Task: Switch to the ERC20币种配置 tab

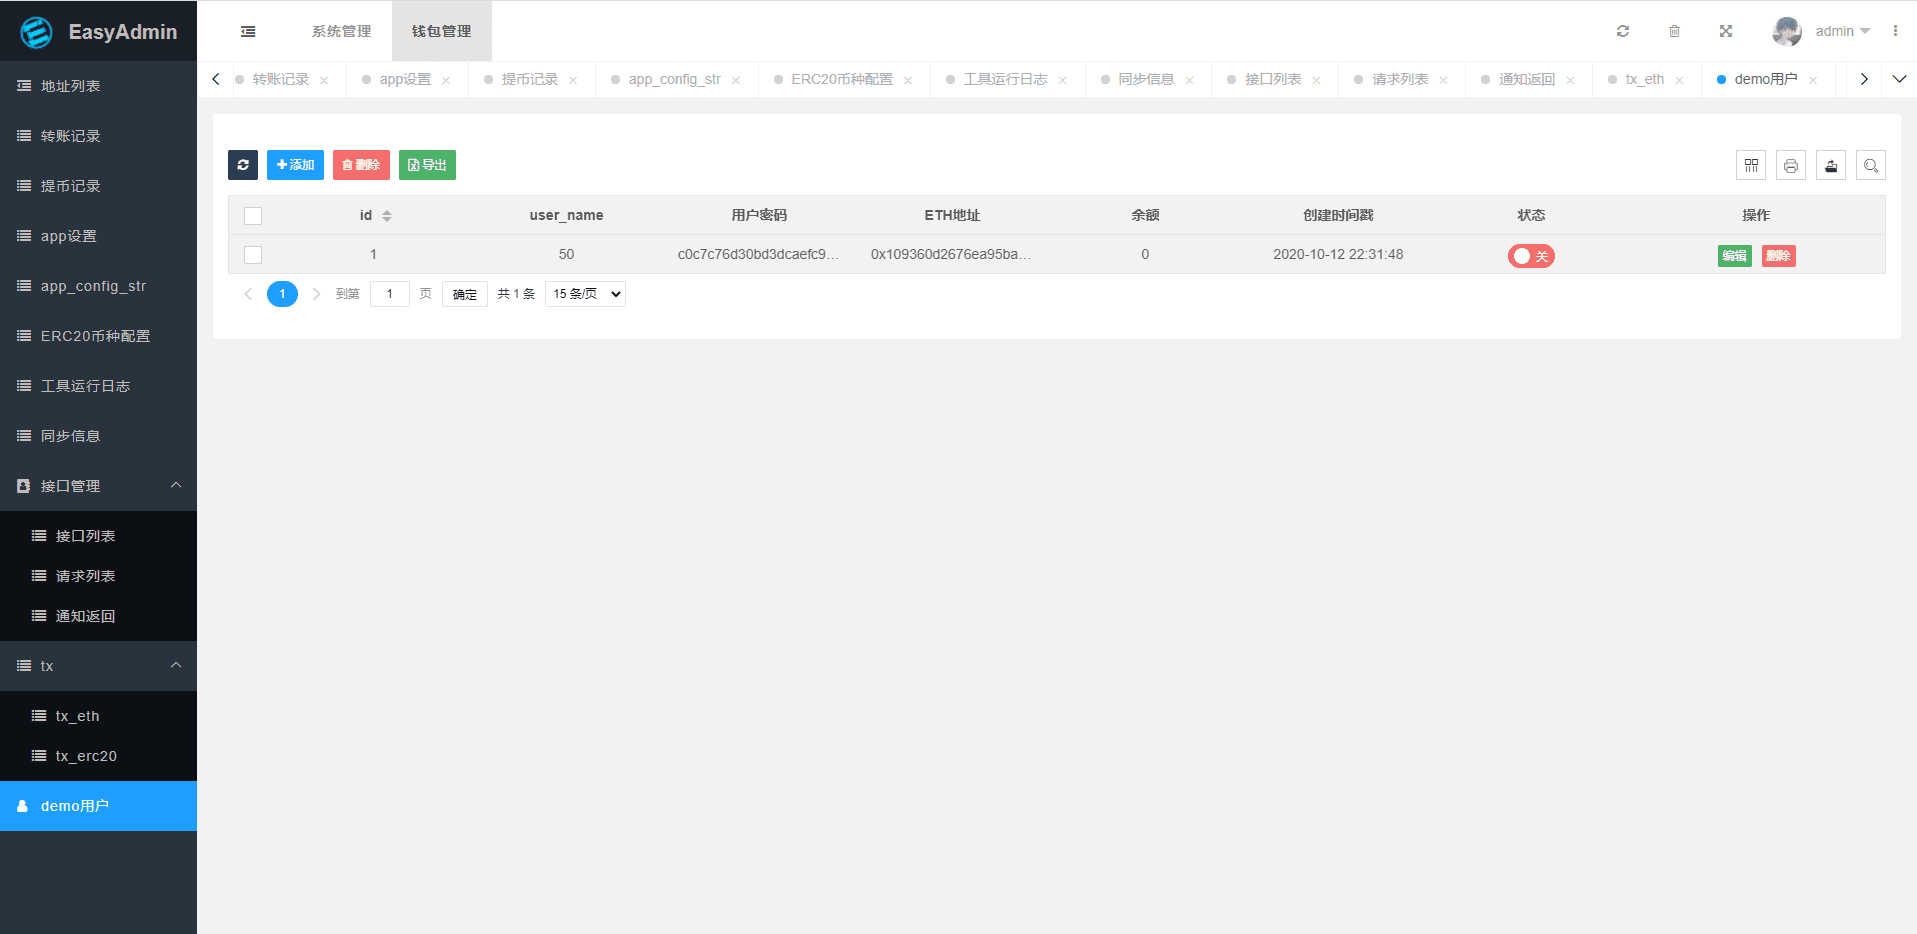Action: click(841, 80)
